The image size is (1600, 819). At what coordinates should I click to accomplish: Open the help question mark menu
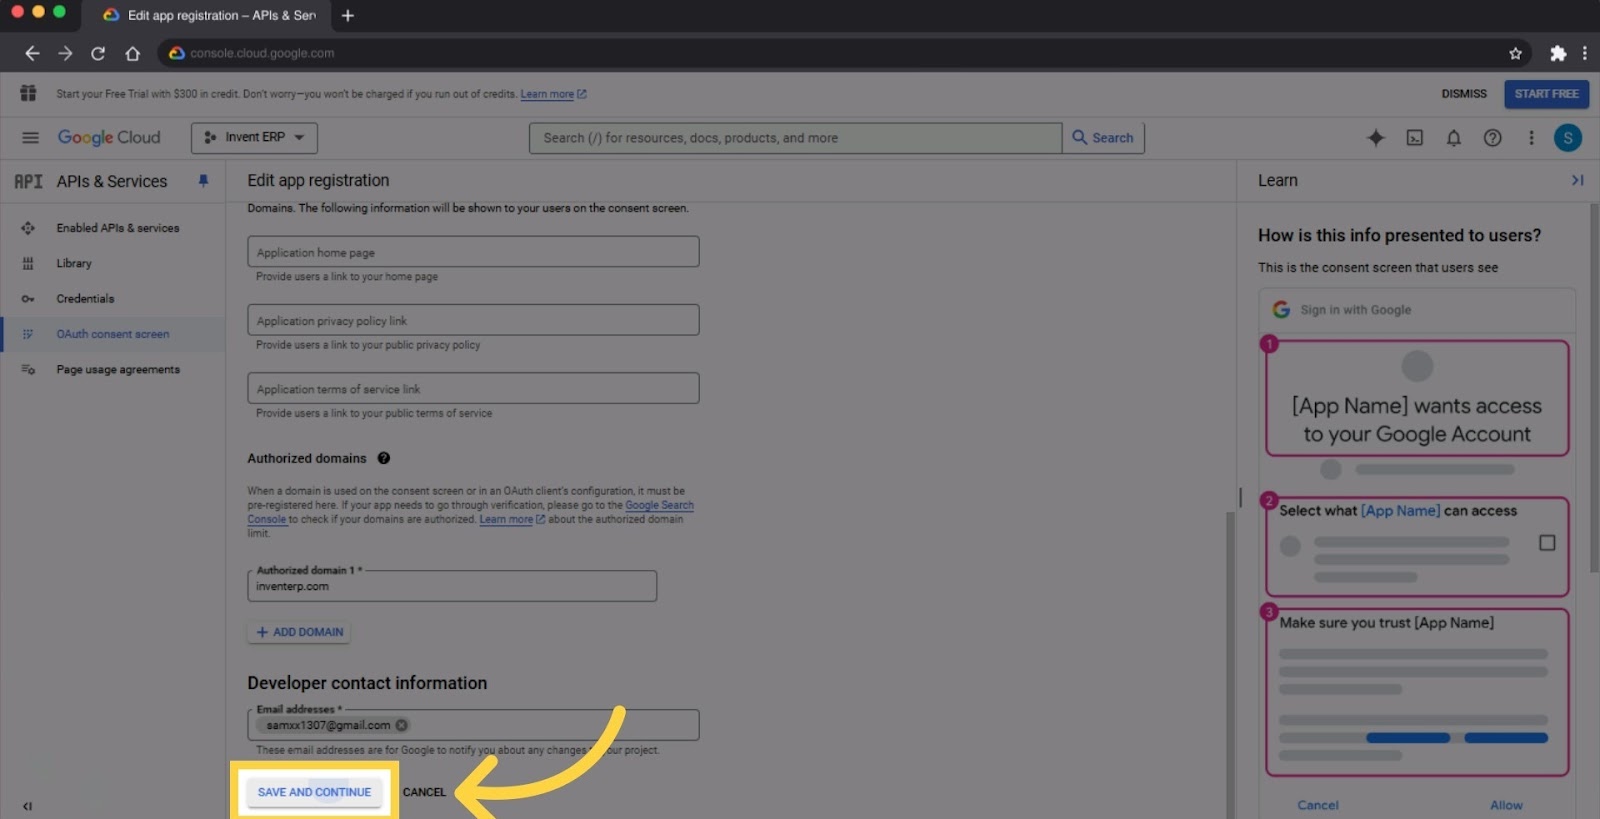pyautogui.click(x=1492, y=138)
